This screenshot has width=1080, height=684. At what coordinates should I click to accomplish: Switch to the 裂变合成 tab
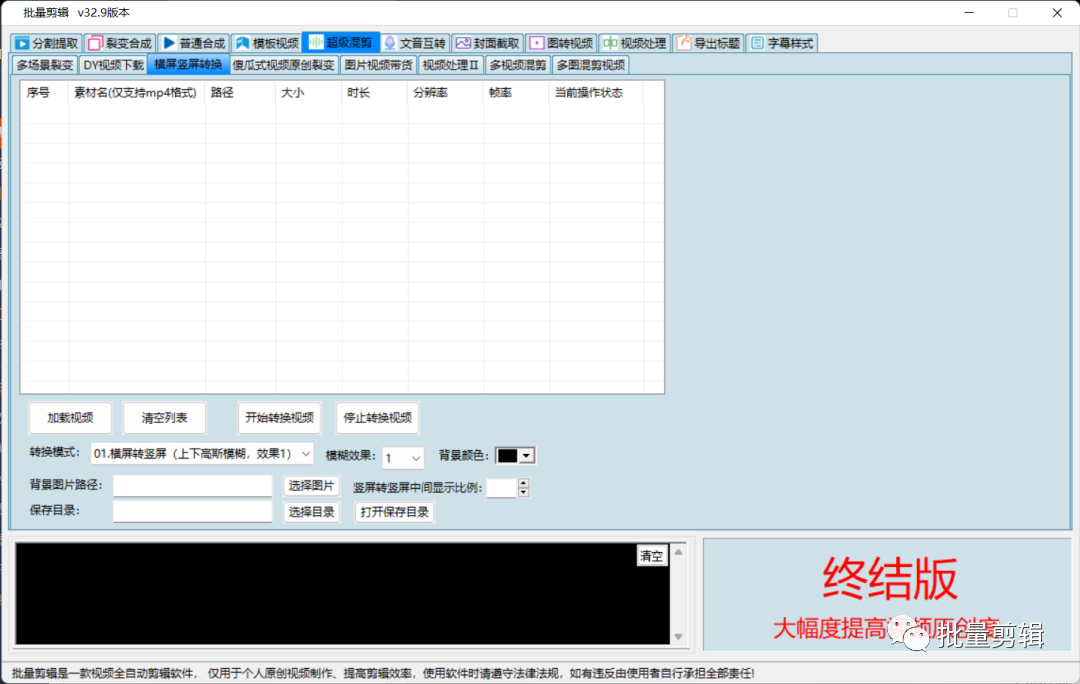(x=120, y=43)
